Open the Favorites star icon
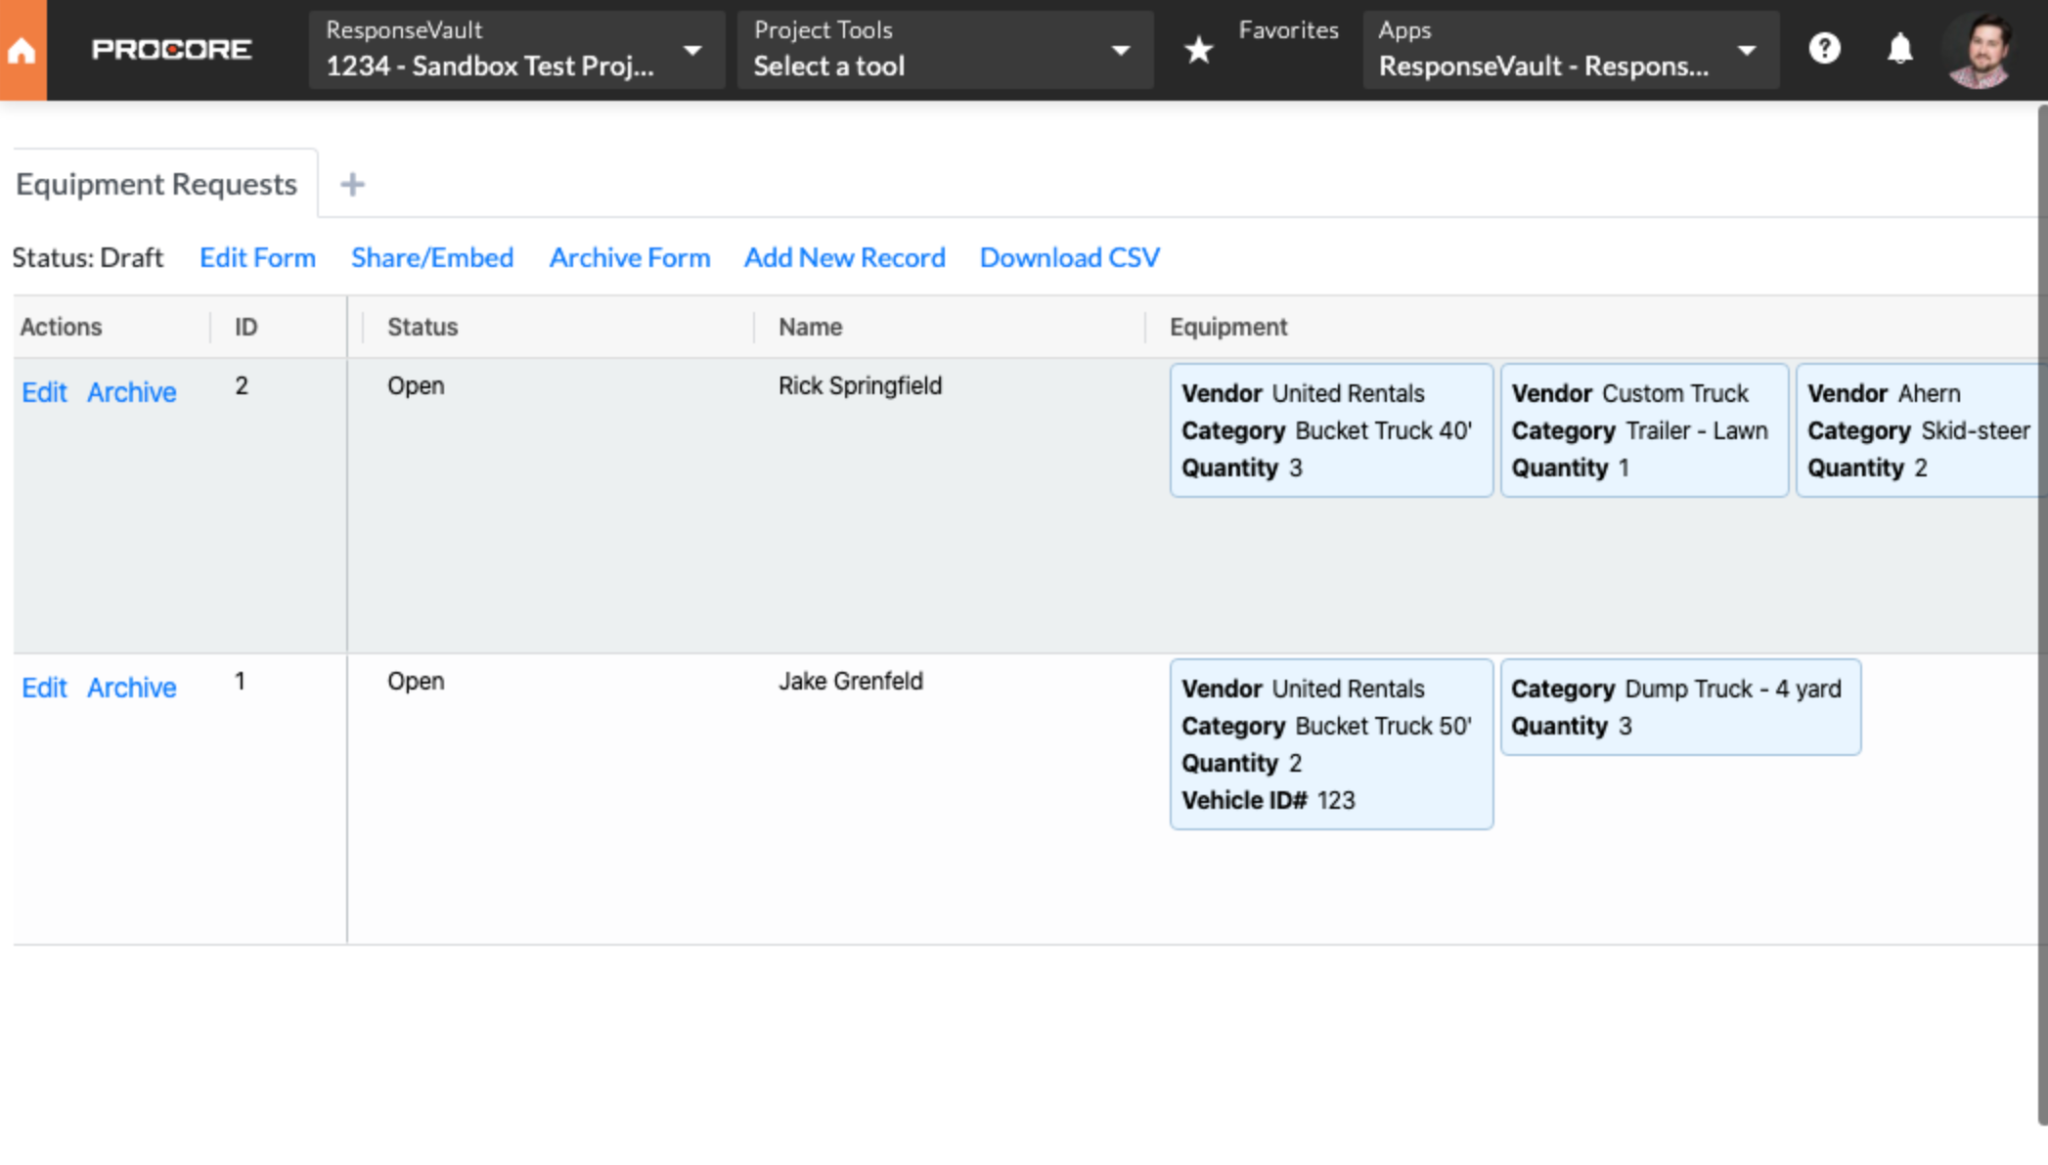The width and height of the screenshot is (2048, 1165). point(1198,49)
